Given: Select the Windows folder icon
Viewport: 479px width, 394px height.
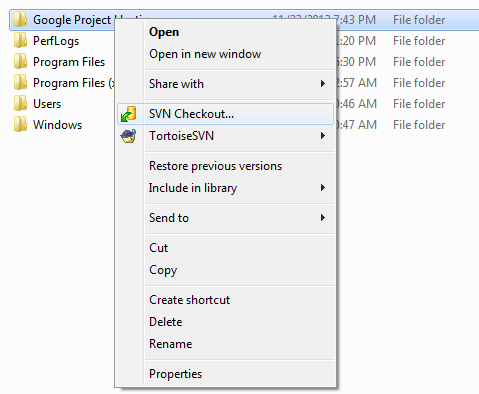Looking at the screenshot, I should click(20, 125).
